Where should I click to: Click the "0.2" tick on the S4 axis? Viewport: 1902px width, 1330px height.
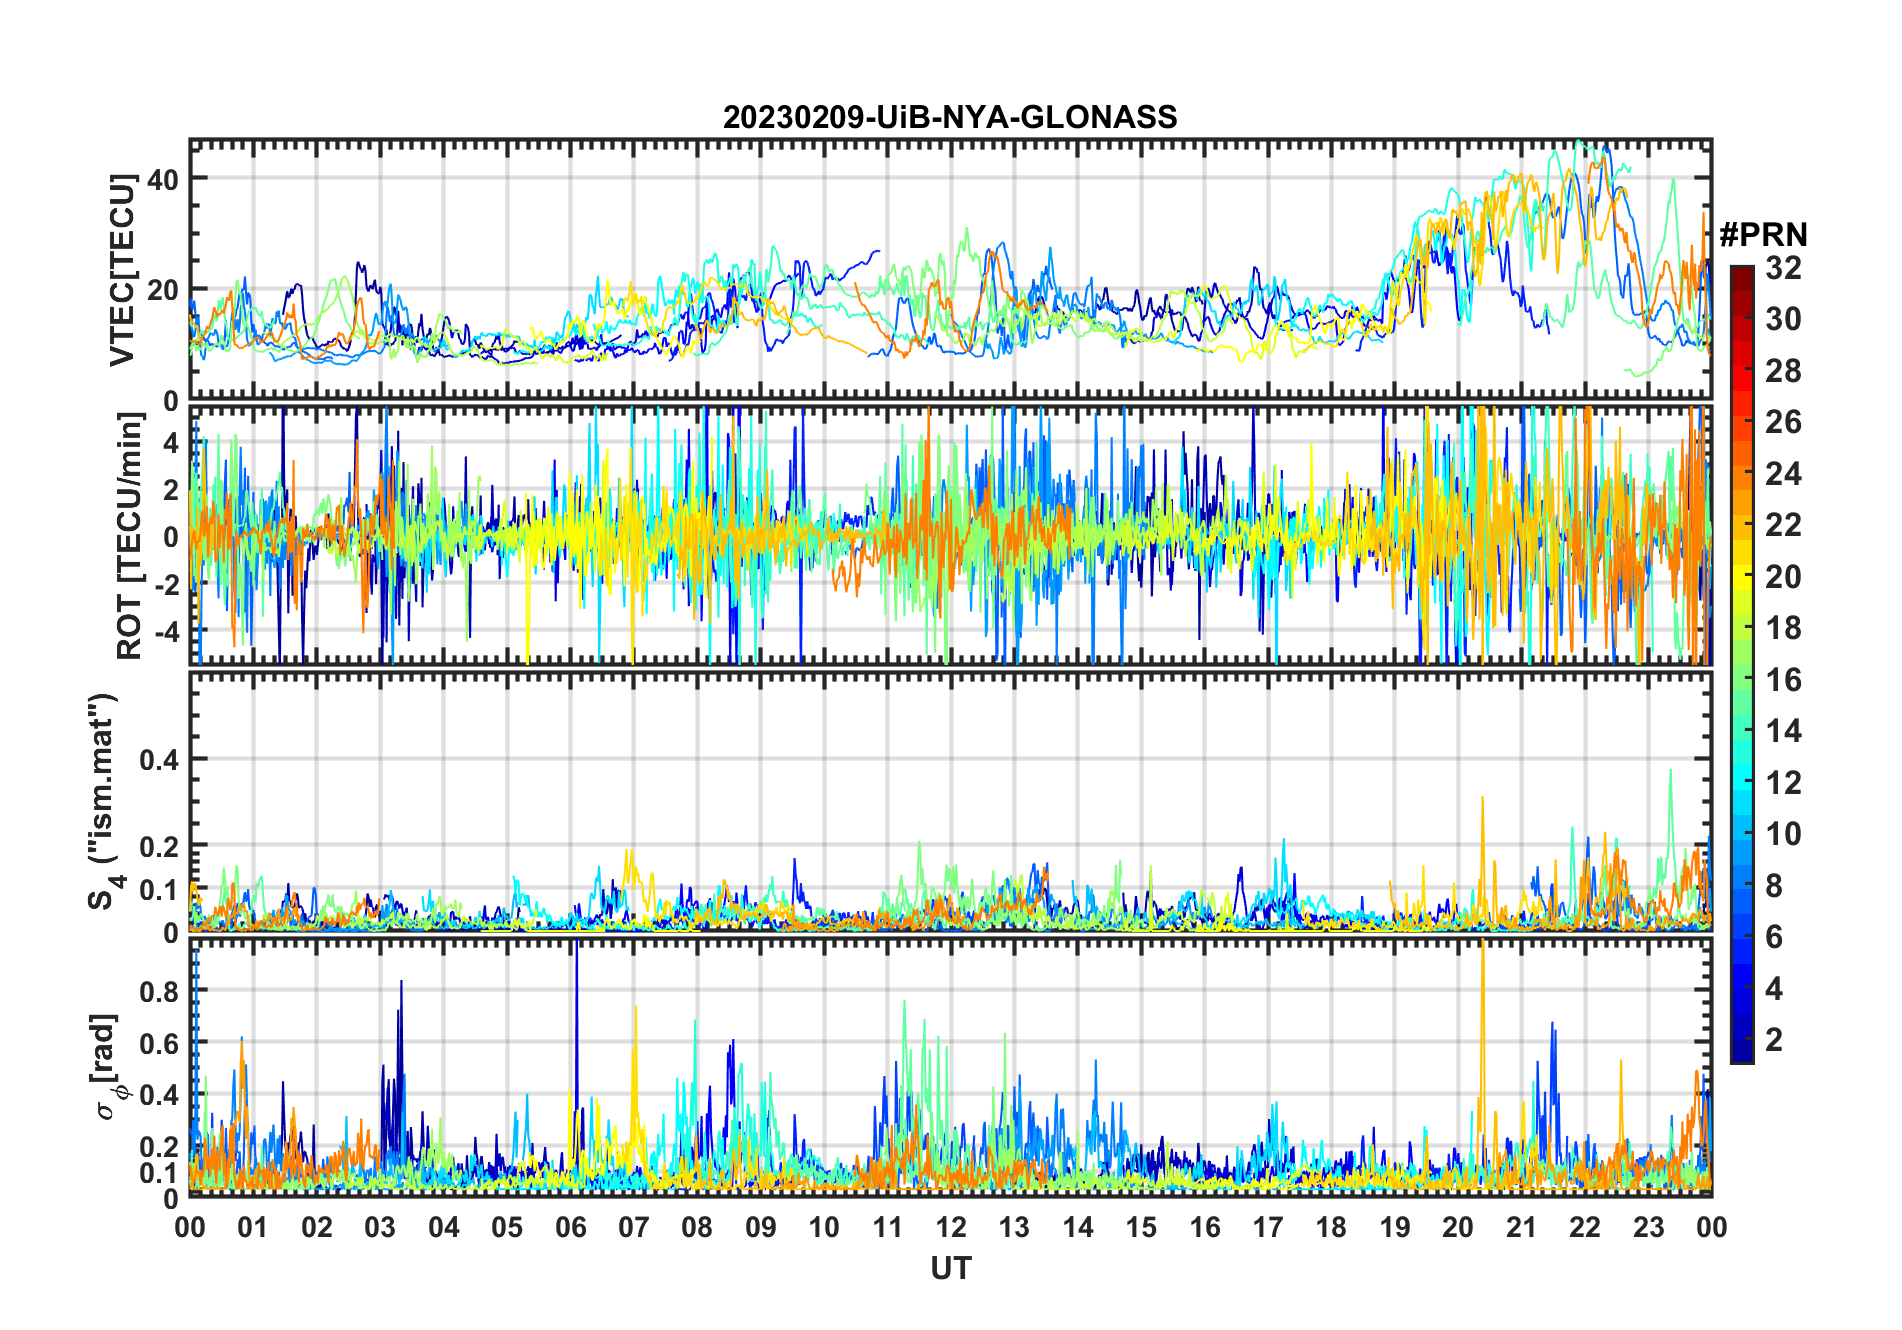tap(159, 846)
